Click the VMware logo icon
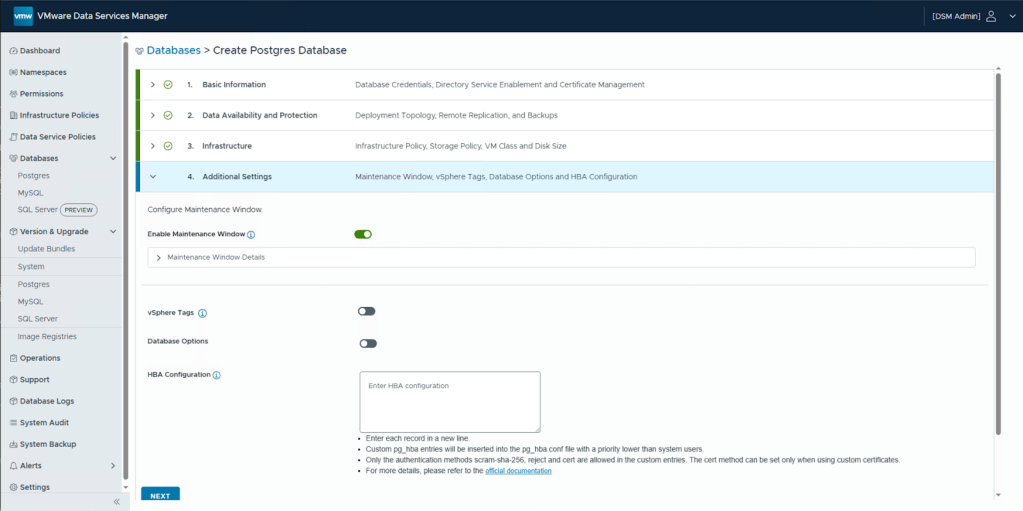Image resolution: width=1023 pixels, height=511 pixels. [23, 16]
